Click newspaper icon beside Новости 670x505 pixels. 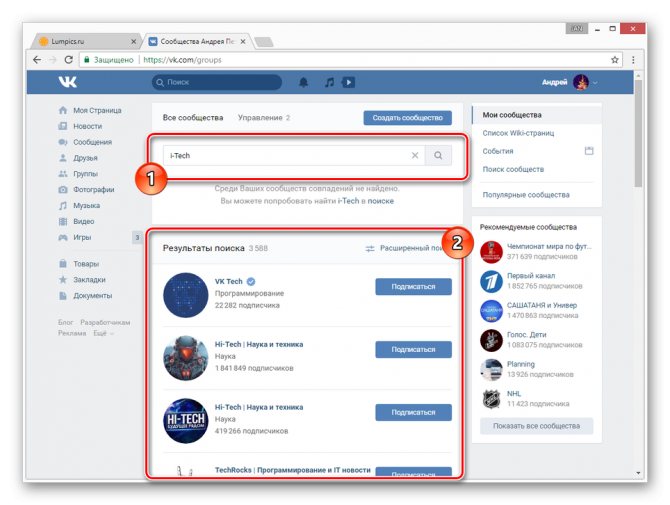pyautogui.click(x=63, y=126)
